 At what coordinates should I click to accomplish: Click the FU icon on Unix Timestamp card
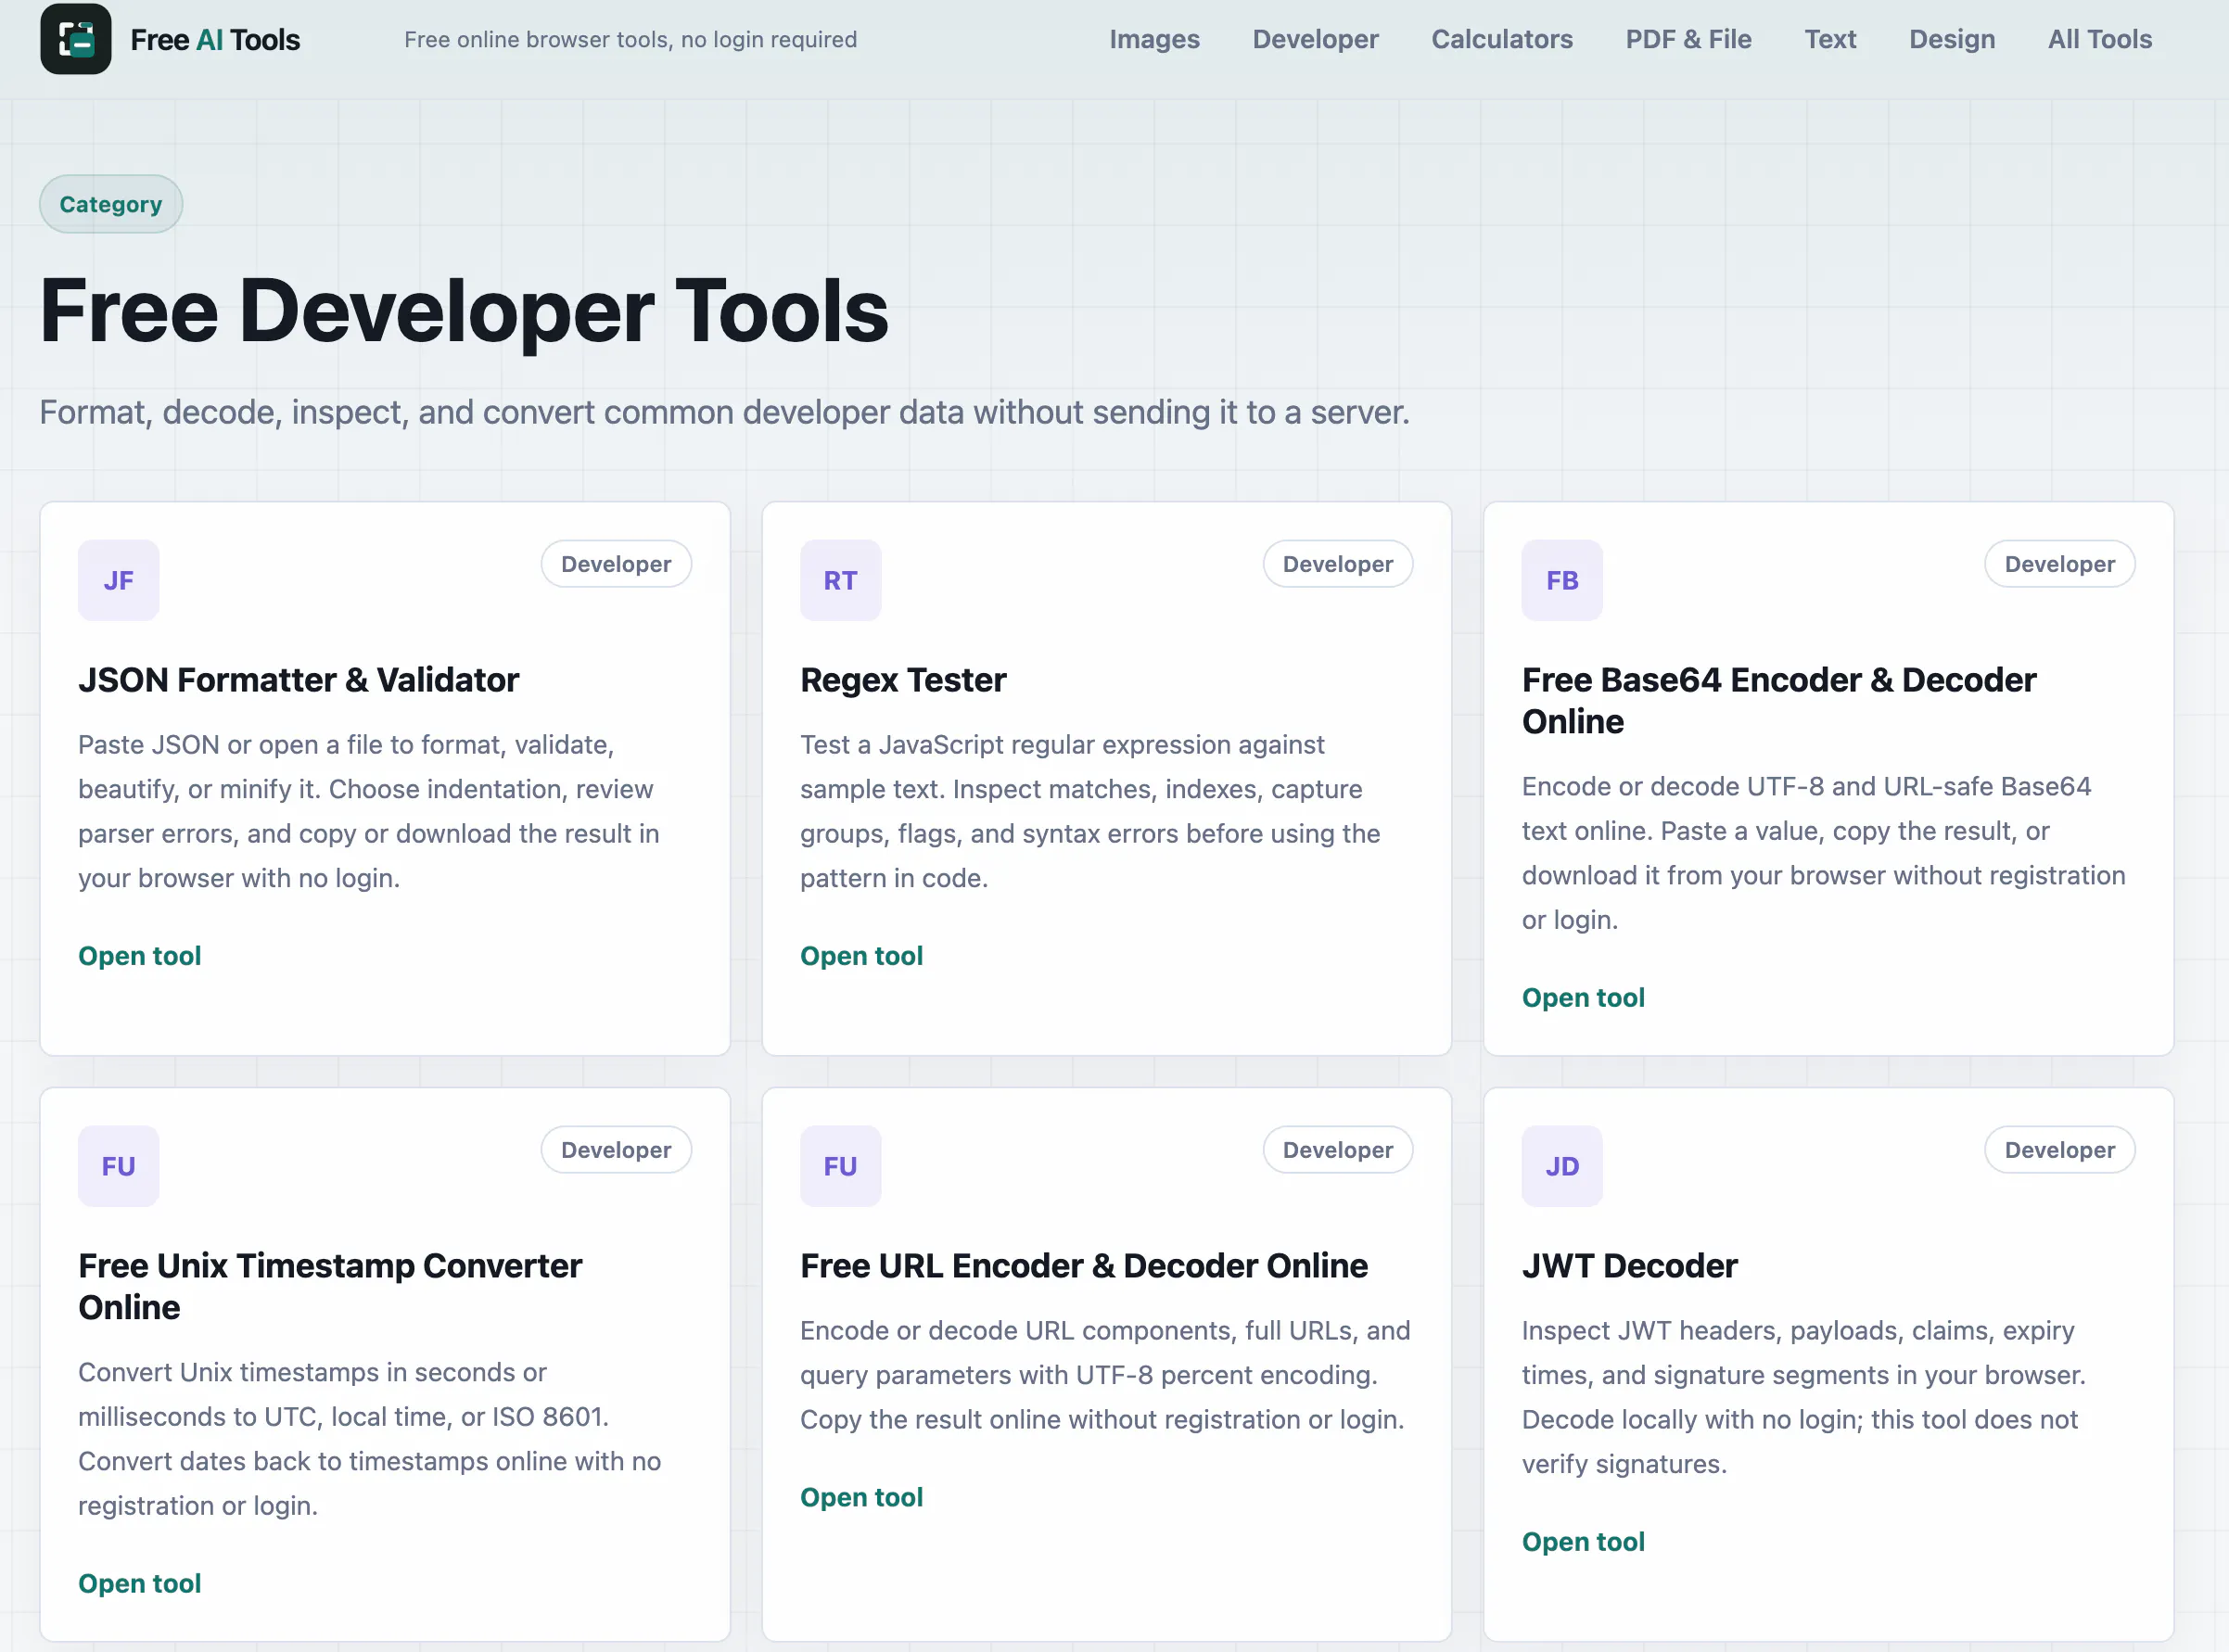[x=119, y=1166]
